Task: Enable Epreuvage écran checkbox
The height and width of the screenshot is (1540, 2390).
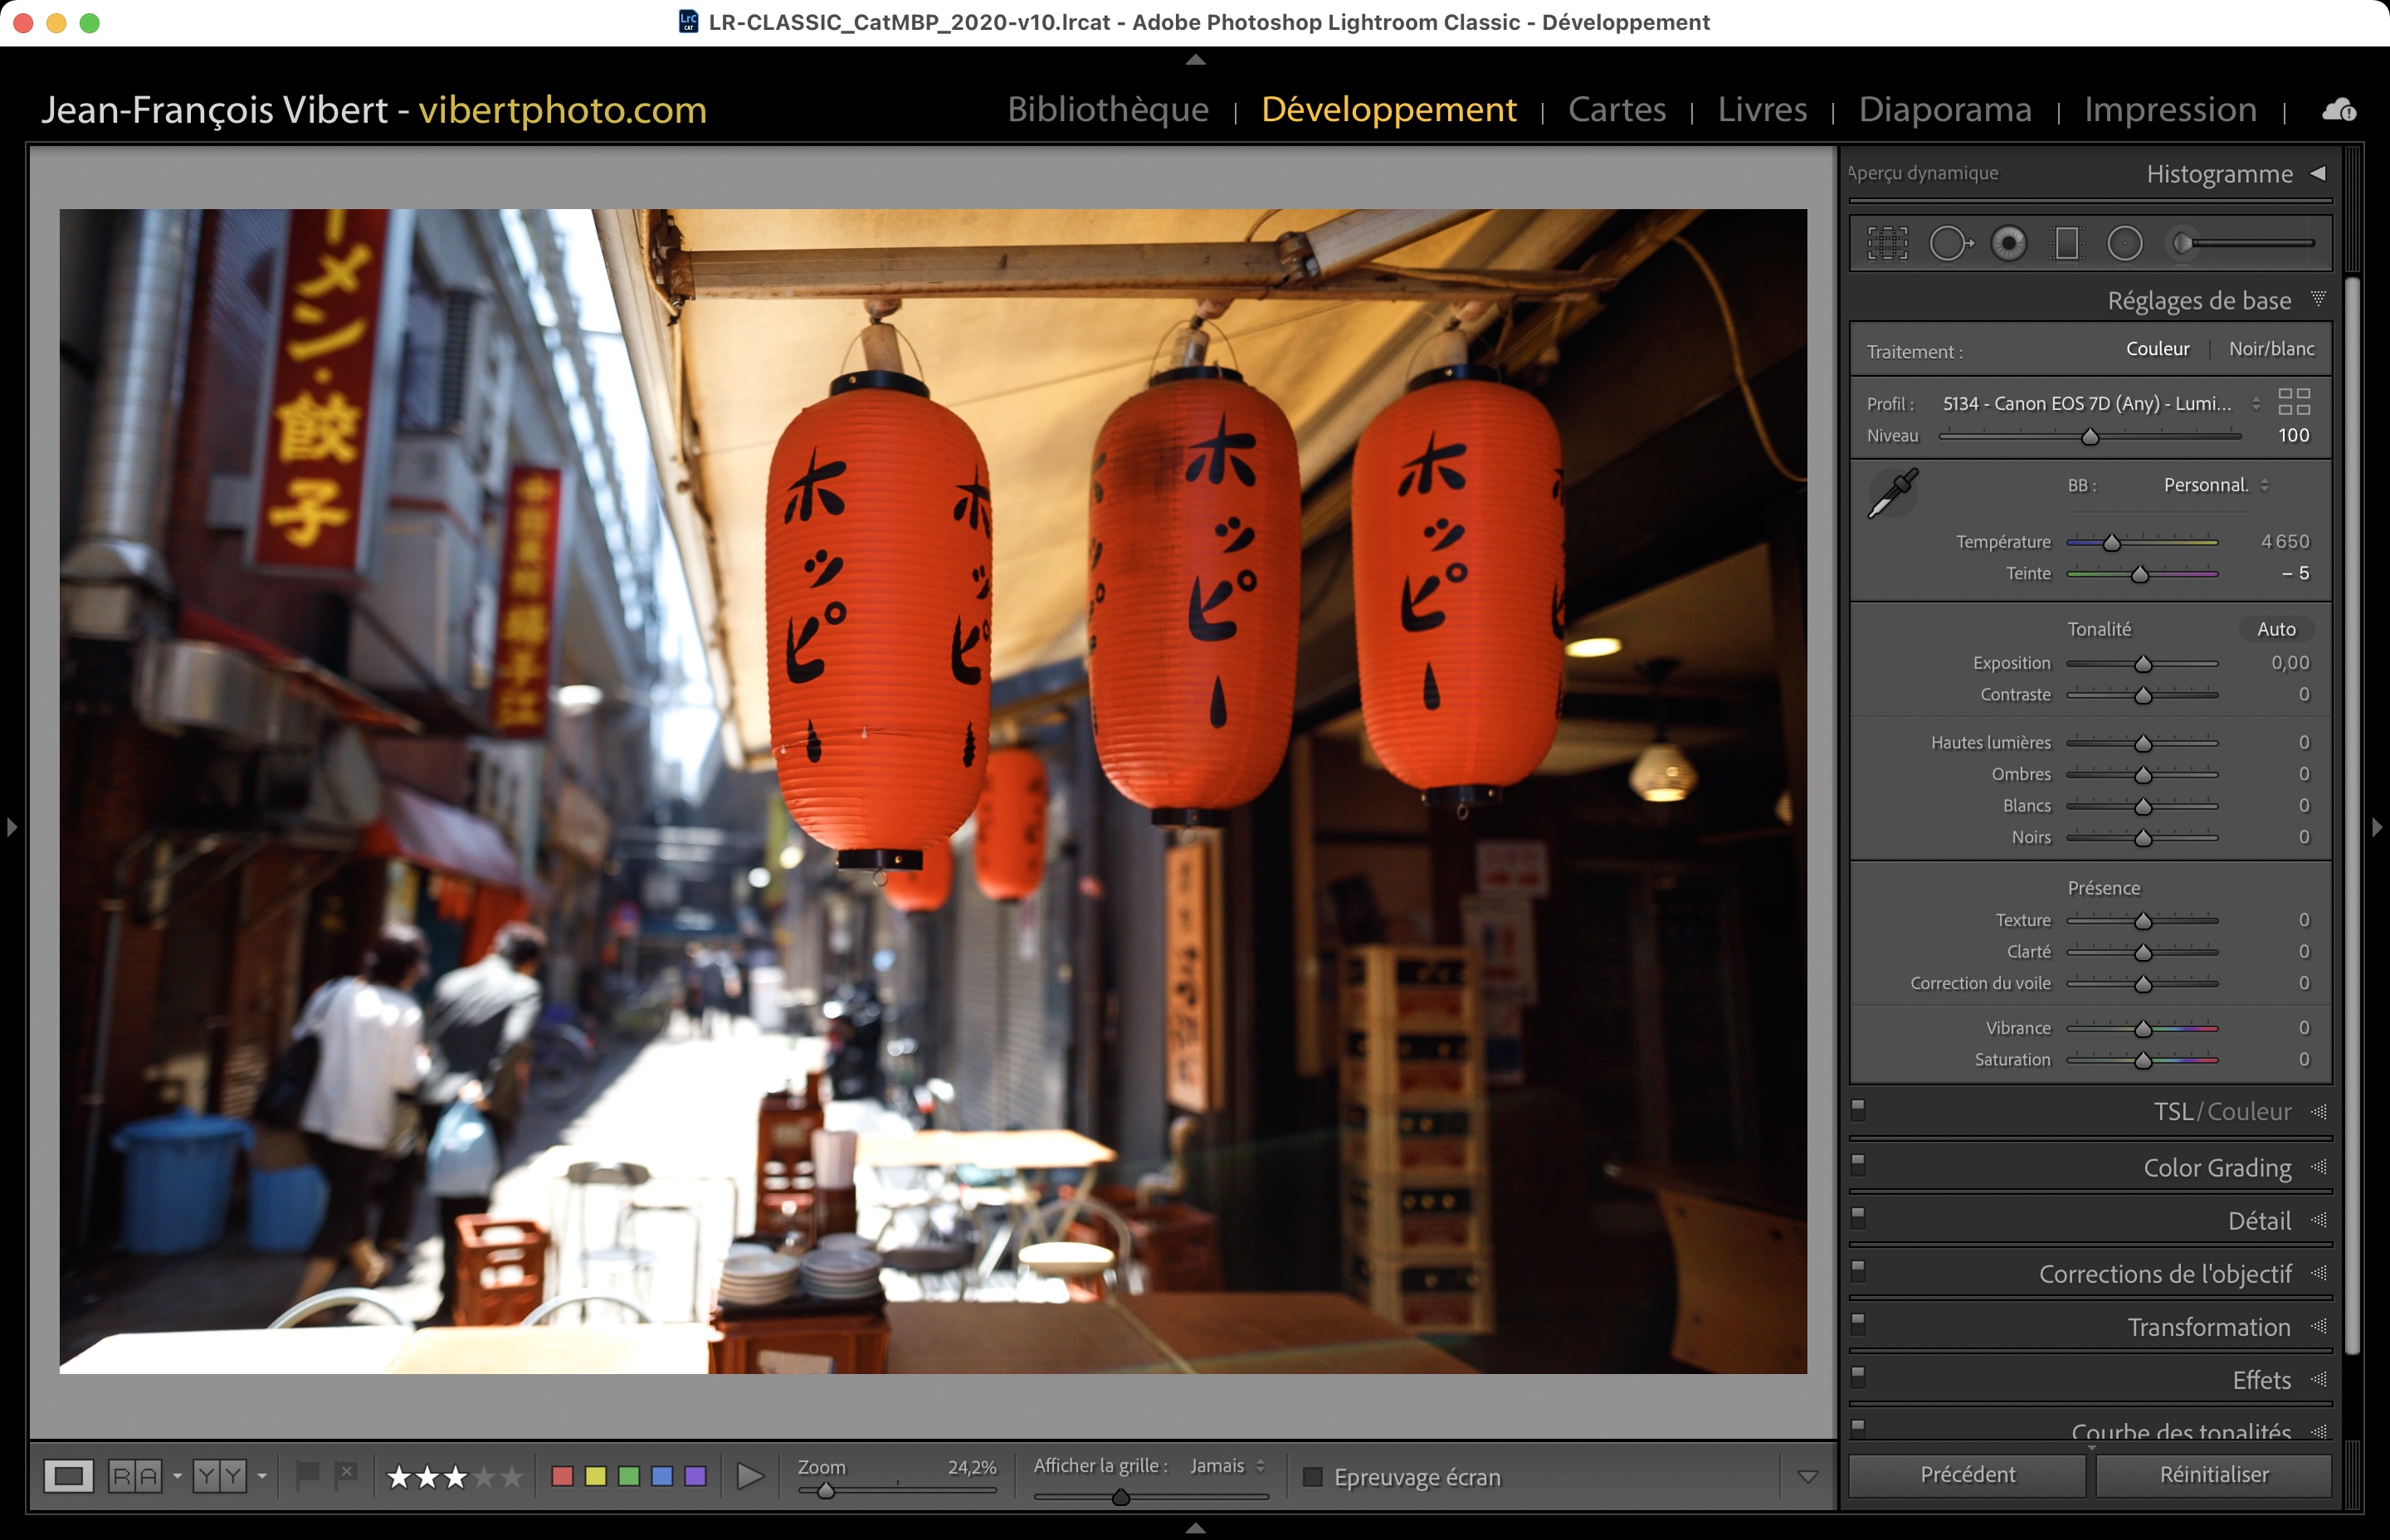Action: (x=1313, y=1477)
